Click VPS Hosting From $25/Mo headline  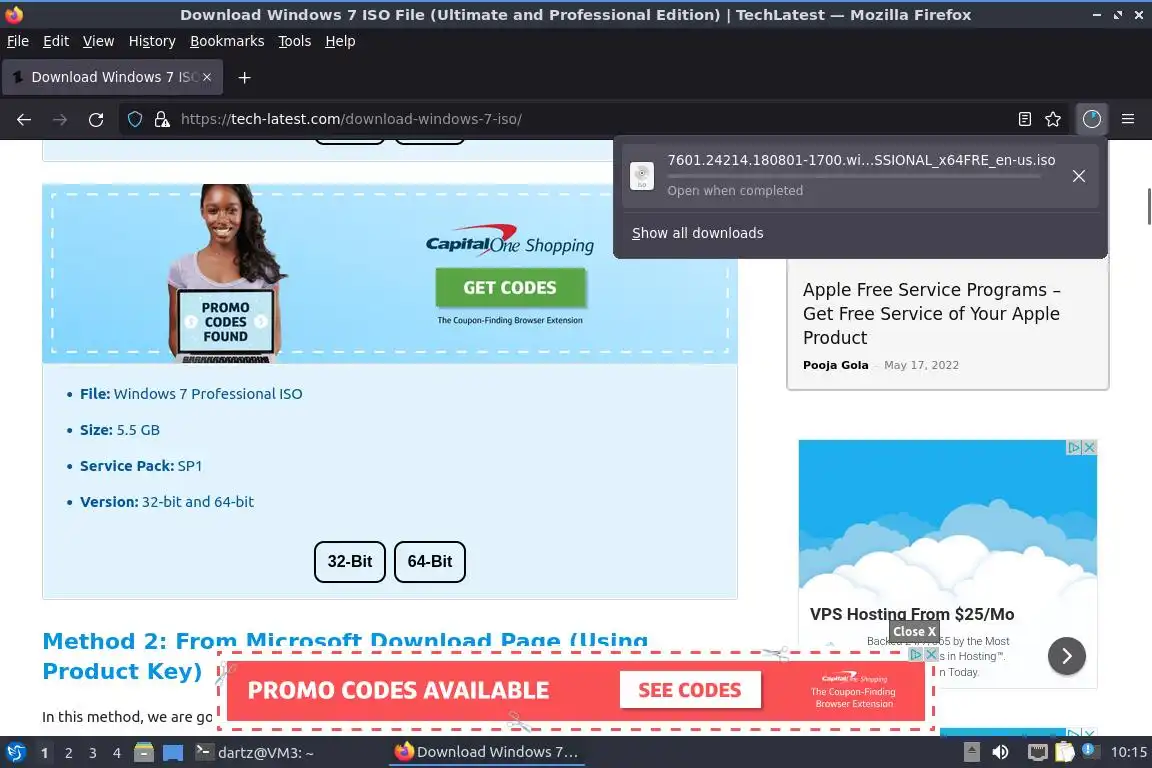(912, 614)
